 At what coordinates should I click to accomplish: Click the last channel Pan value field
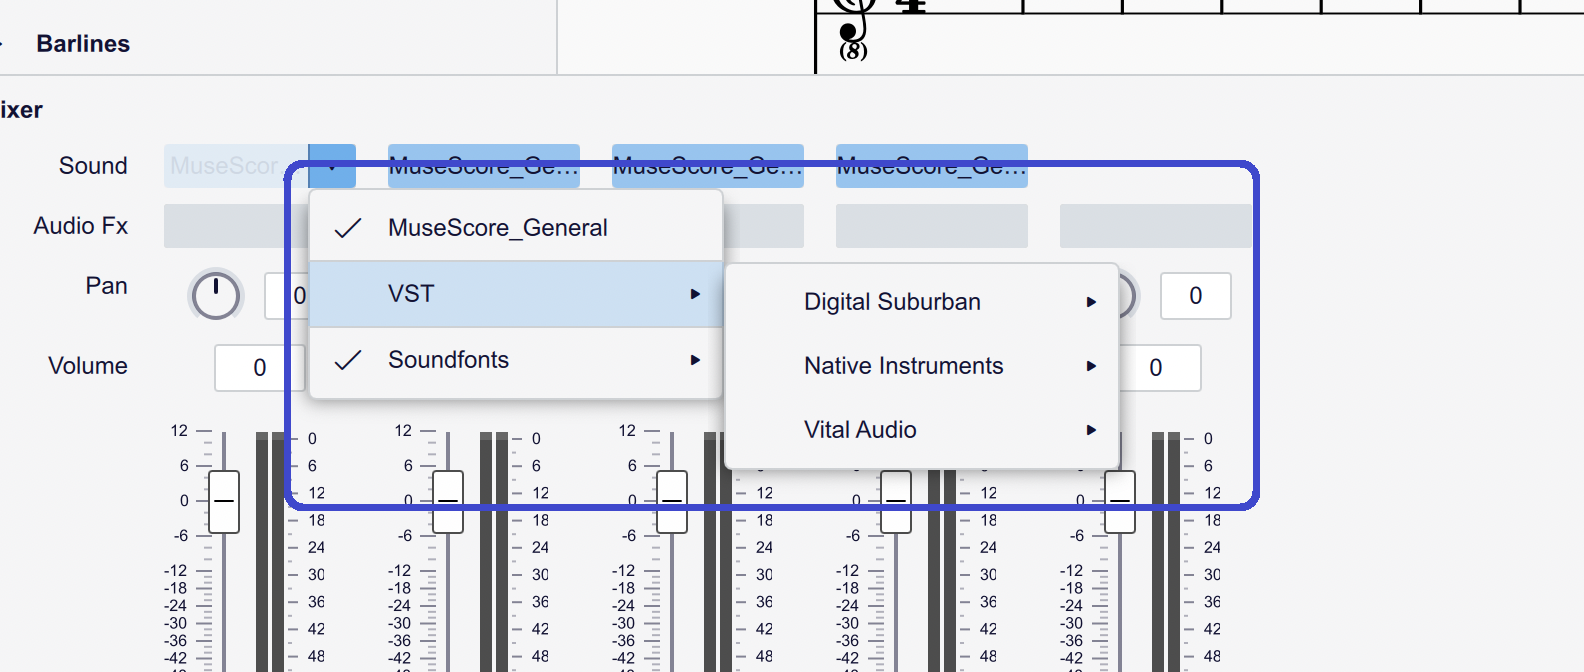pyautogui.click(x=1195, y=296)
